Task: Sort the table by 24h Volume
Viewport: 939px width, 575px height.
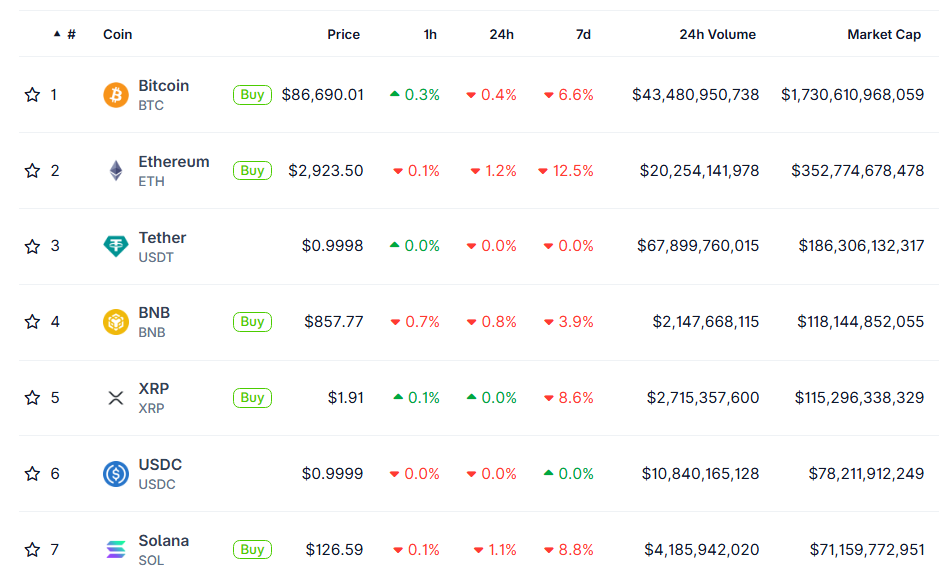Action: pos(717,34)
